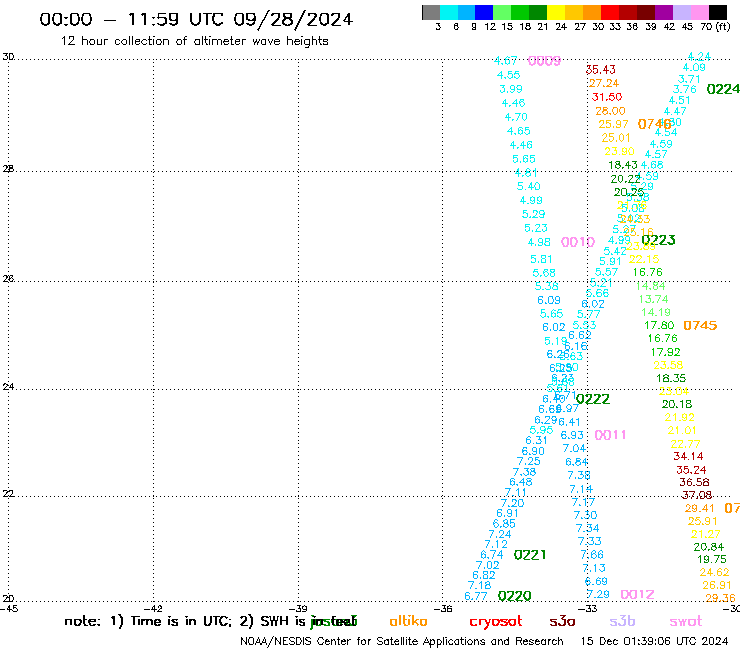Click the wave height value "17.80"
This screenshot has height=650, width=740.
click(659, 325)
